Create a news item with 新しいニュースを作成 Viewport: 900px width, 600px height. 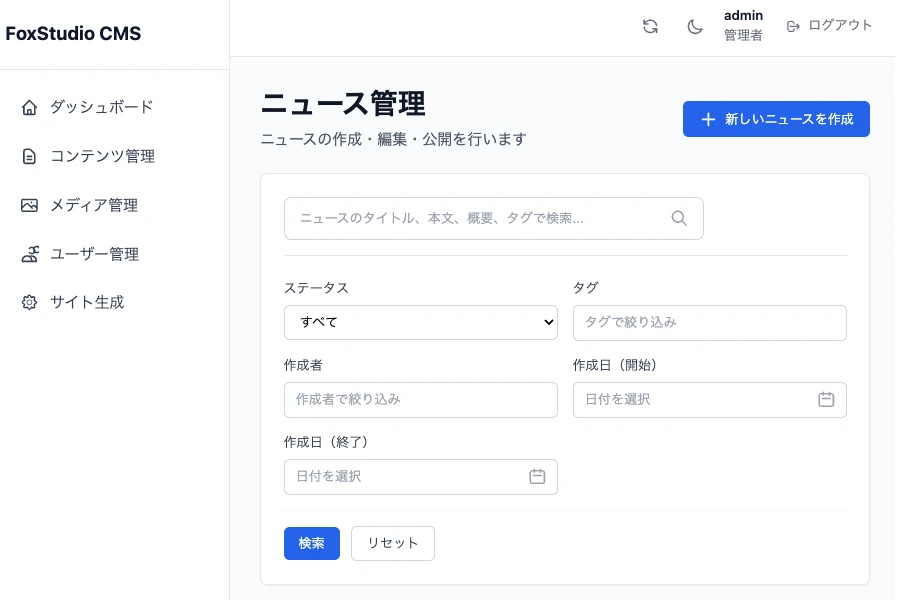[776, 118]
